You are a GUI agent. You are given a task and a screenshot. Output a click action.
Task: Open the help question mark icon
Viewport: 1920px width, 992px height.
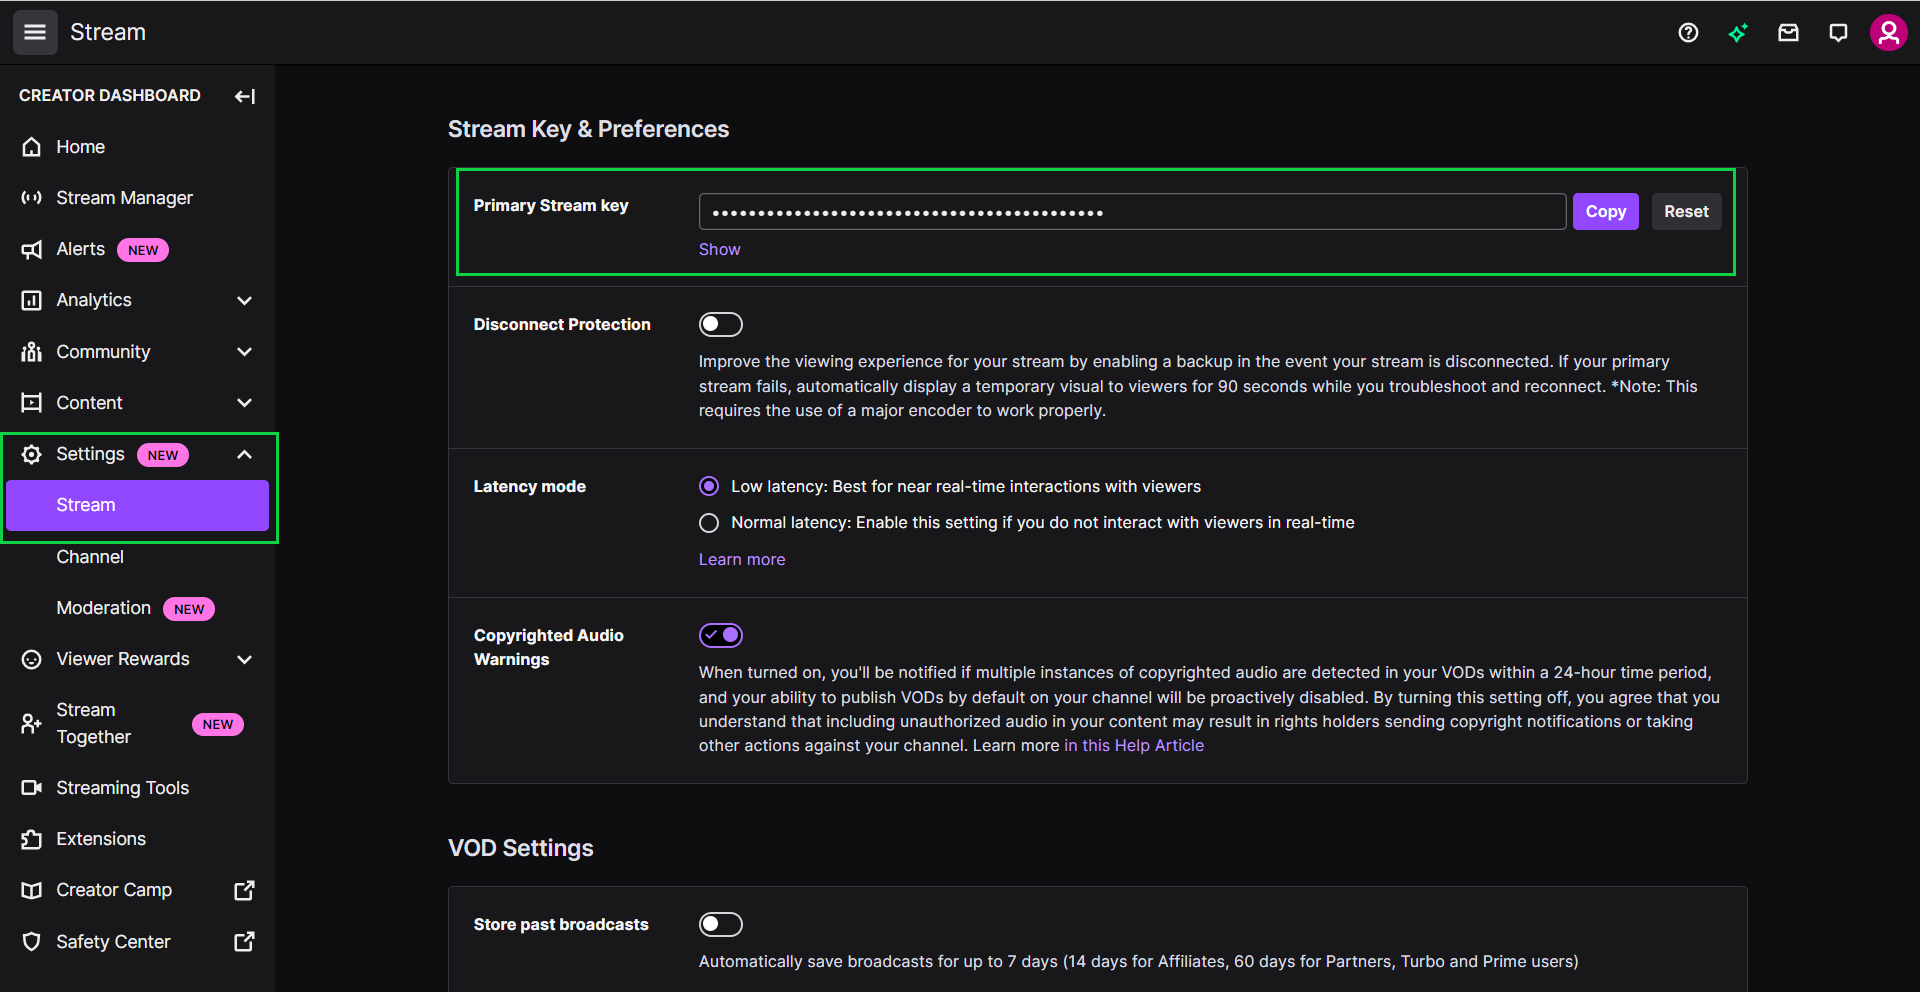pos(1688,33)
